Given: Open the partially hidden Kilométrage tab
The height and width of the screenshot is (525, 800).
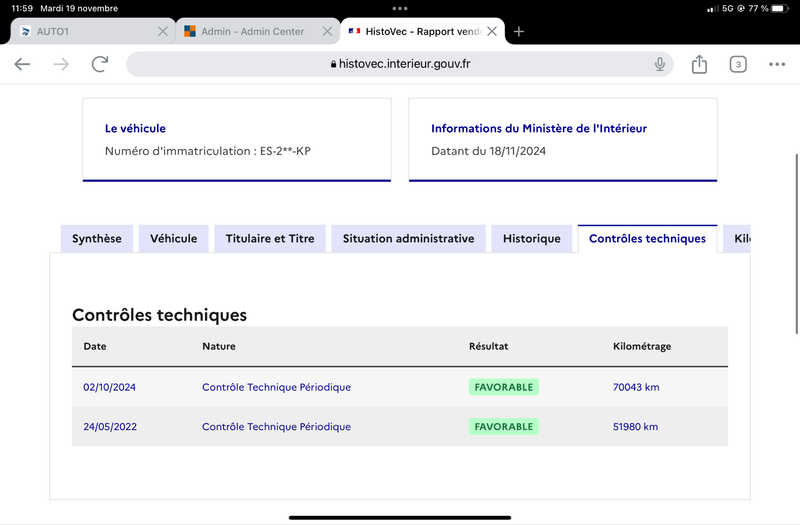Looking at the screenshot, I should click(737, 239).
